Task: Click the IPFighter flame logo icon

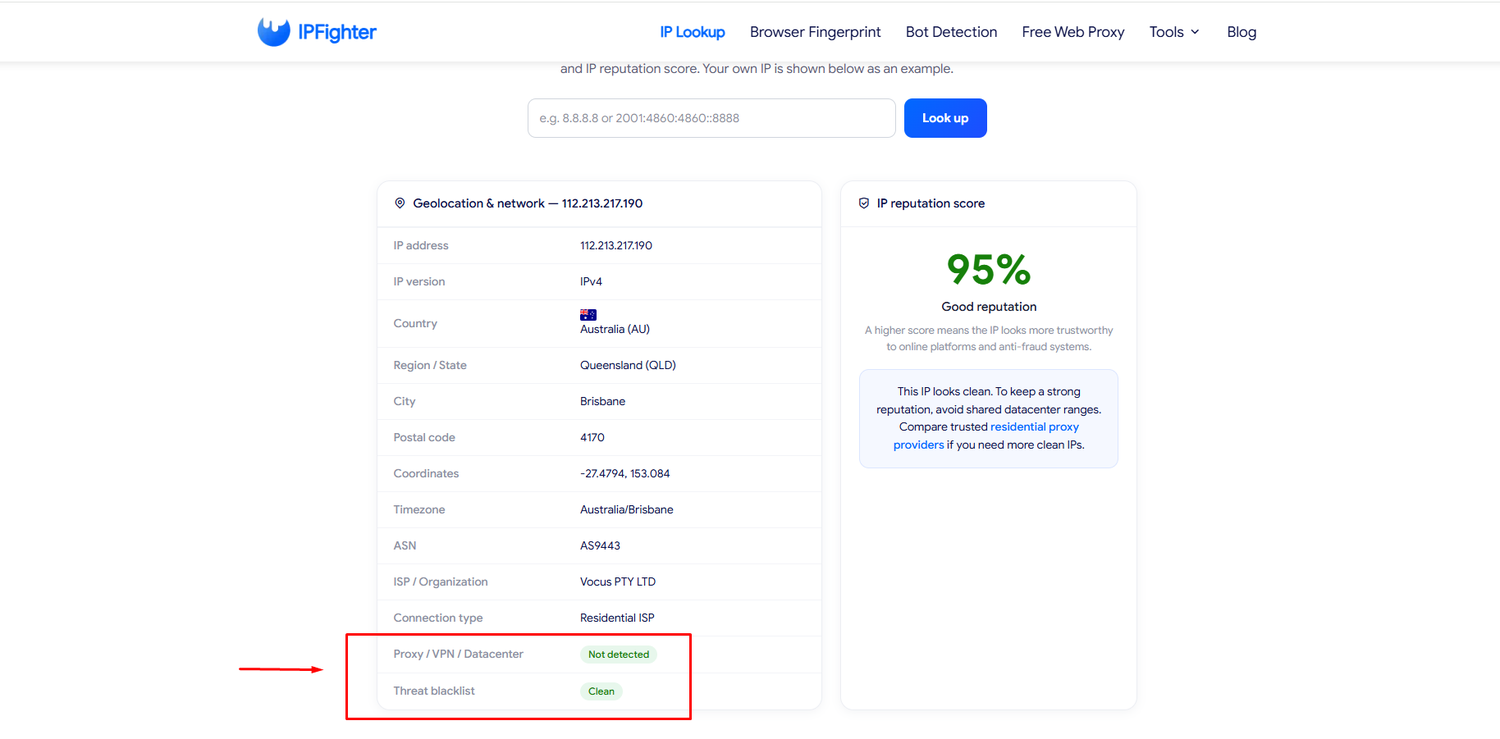Action: 273,32
